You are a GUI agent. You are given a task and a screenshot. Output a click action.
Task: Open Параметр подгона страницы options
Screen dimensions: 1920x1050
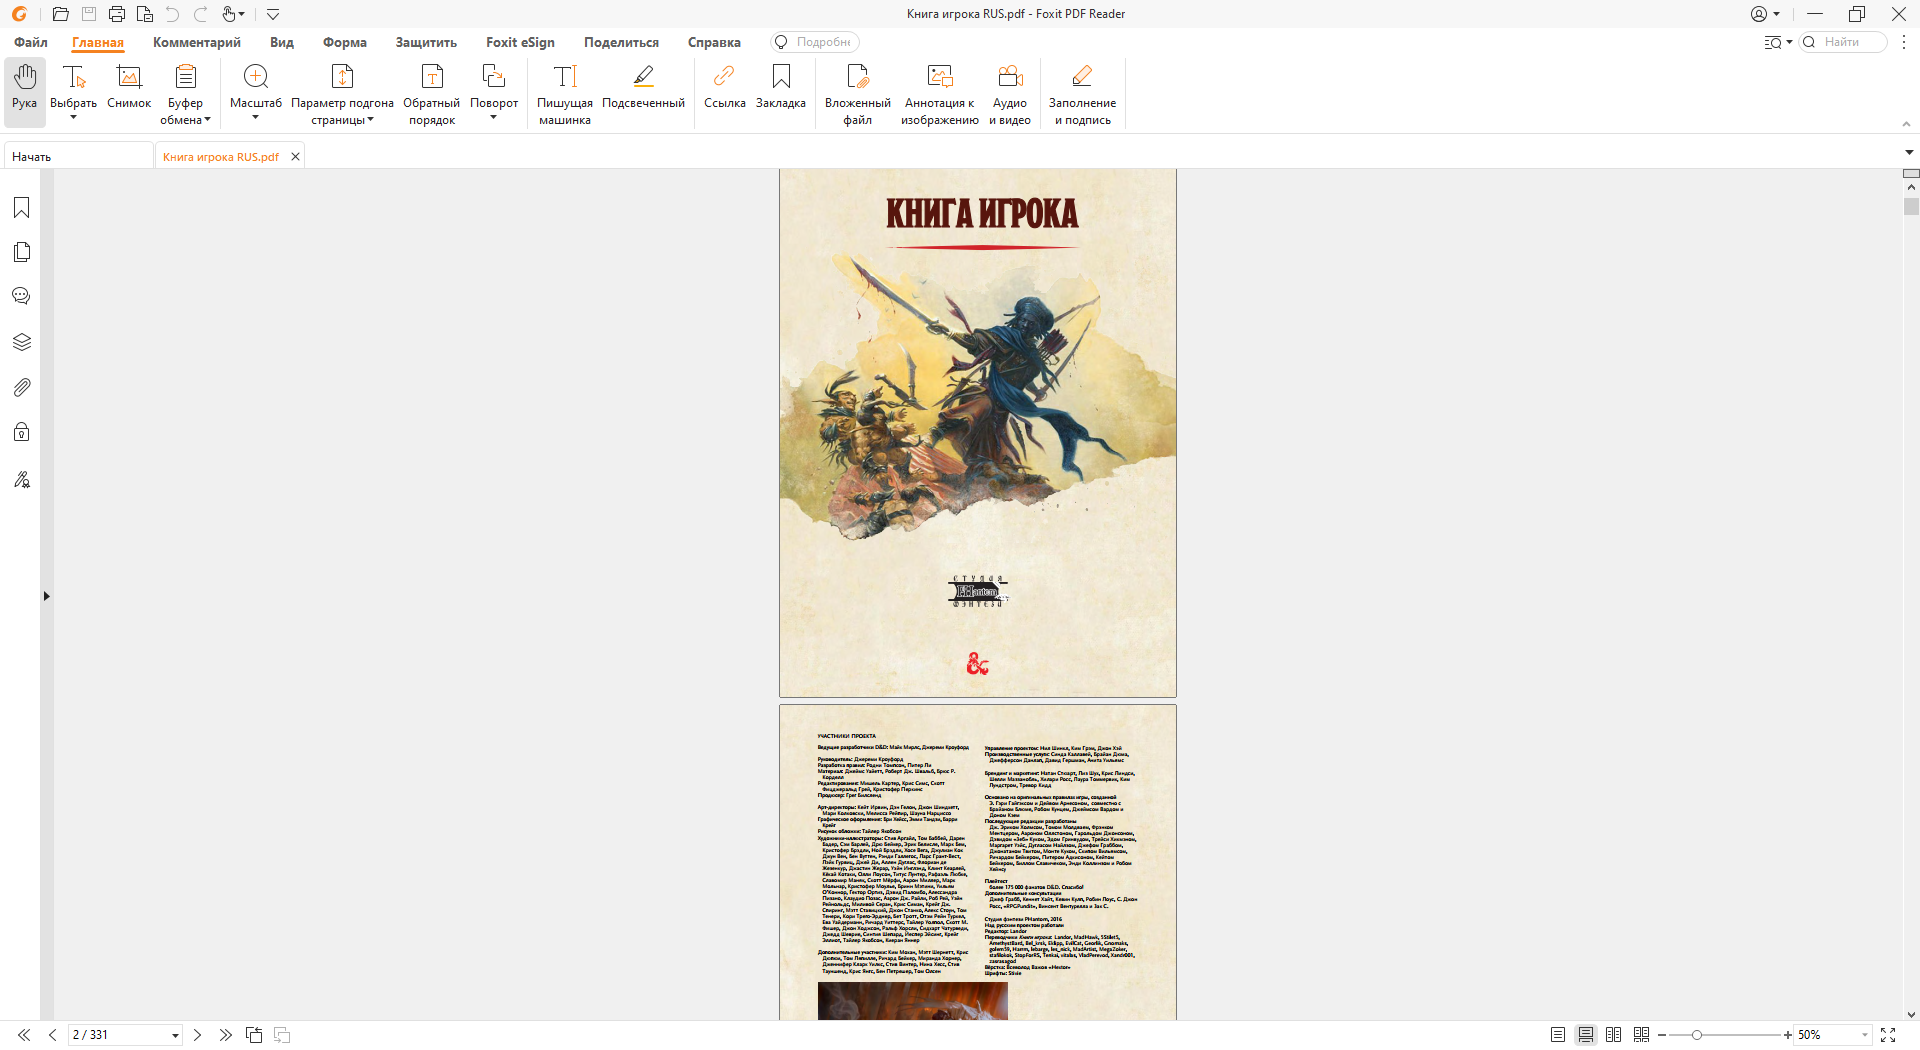pyautogui.click(x=342, y=93)
